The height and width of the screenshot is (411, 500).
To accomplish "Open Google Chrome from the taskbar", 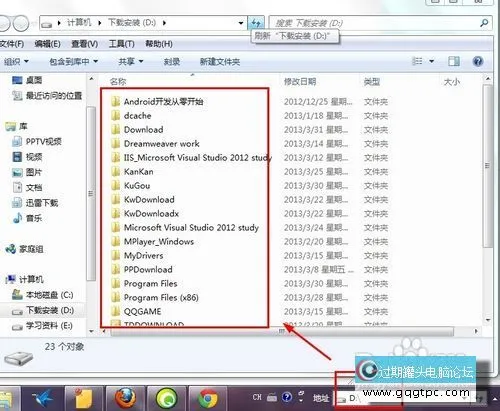I will pyautogui.click(x=208, y=398).
